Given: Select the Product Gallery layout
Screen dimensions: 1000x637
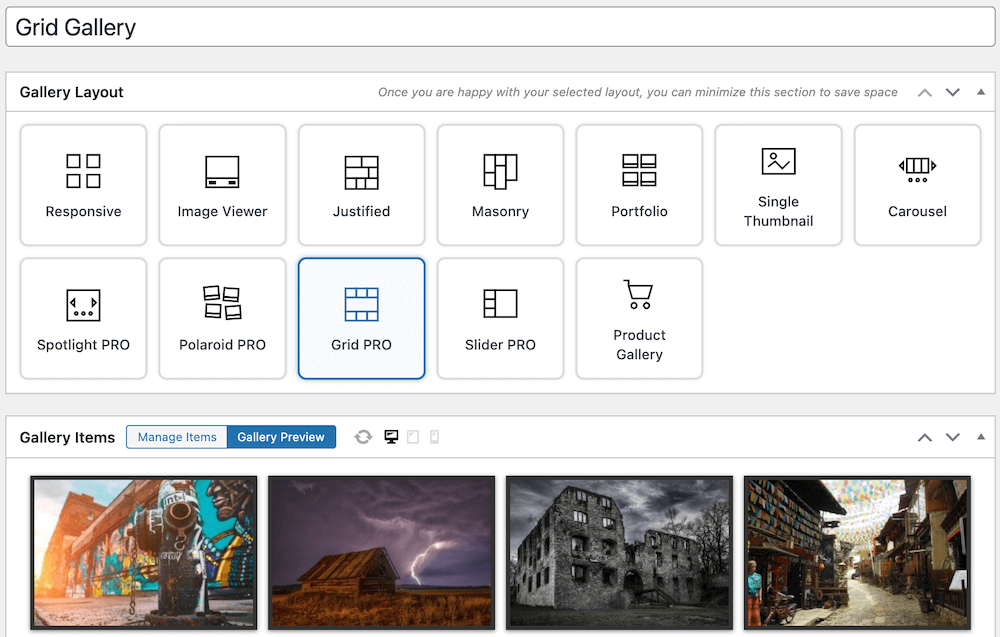Looking at the screenshot, I should pyautogui.click(x=639, y=318).
